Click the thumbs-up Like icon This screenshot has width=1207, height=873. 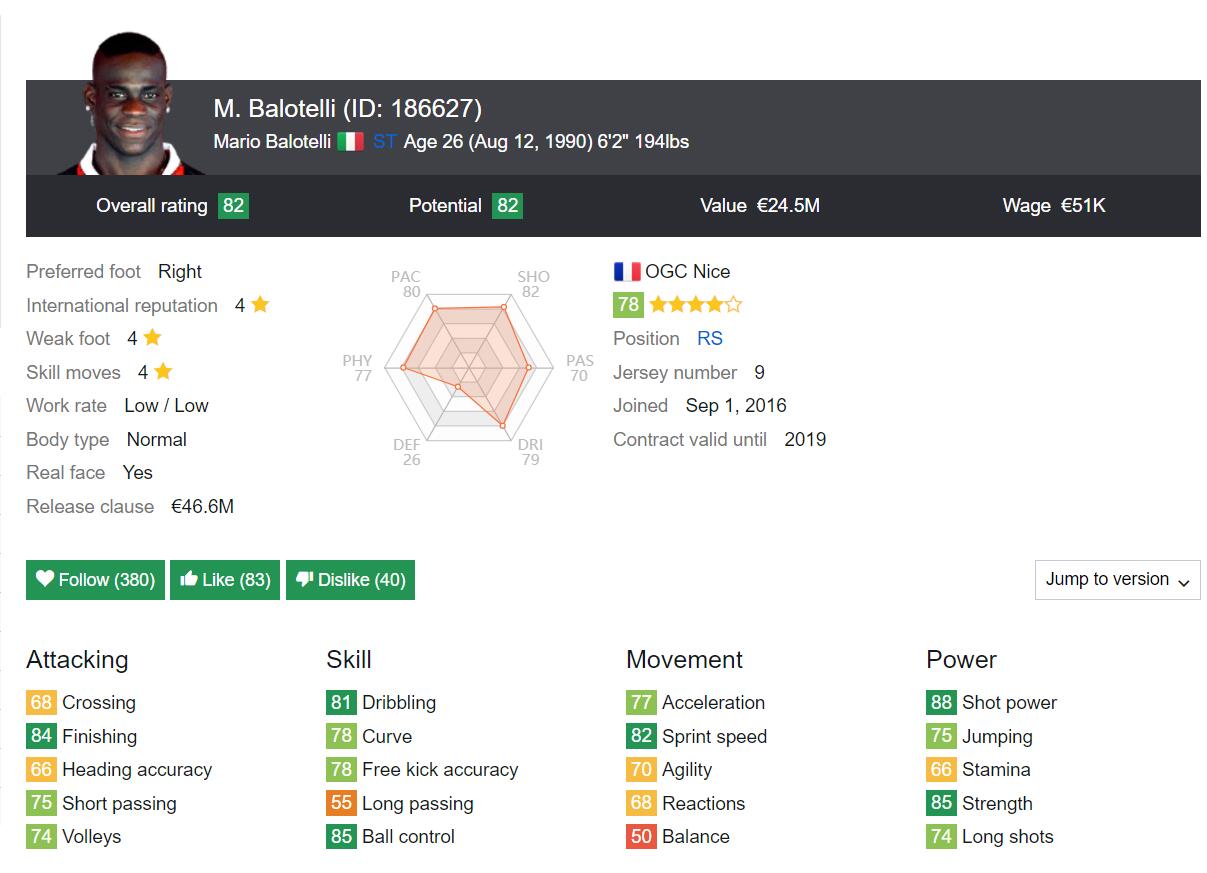coord(189,579)
